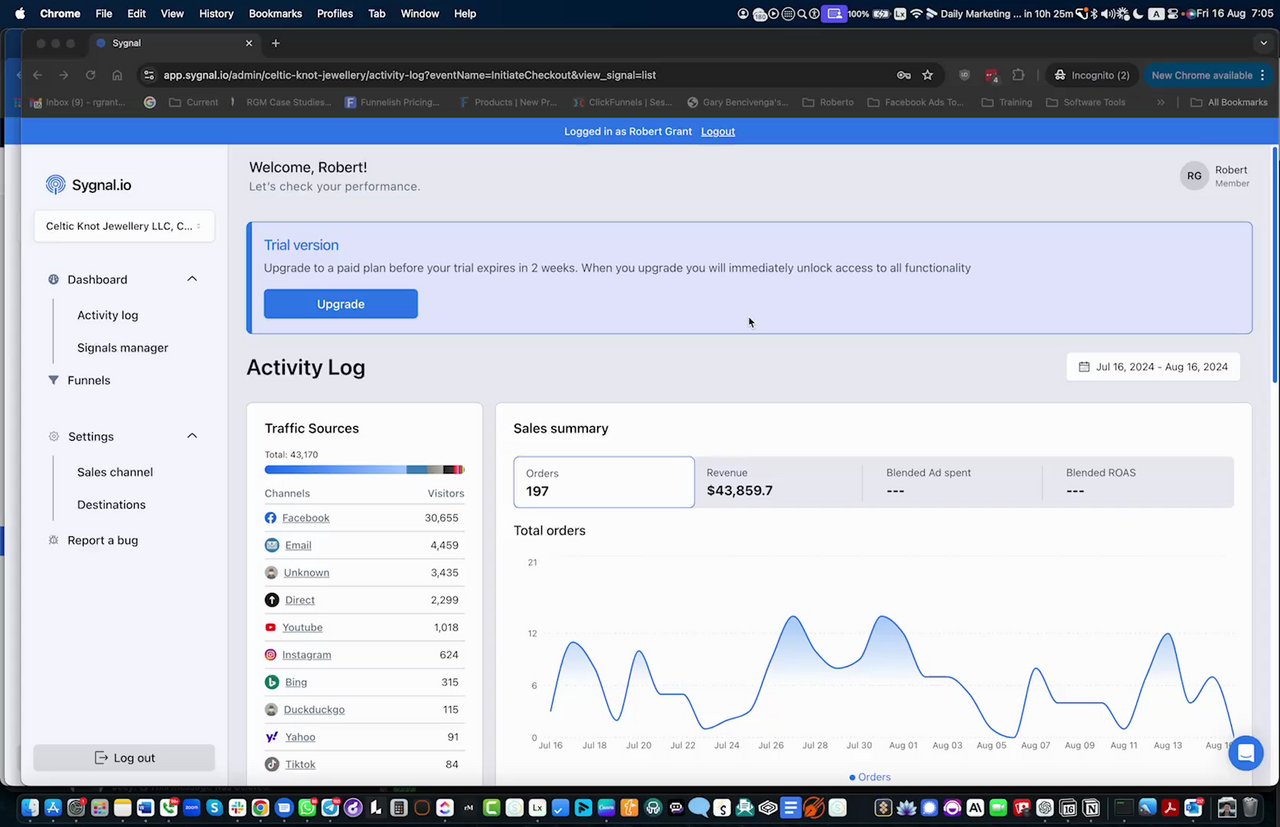Open the chat support widget
This screenshot has height=827, width=1280.
pos(1246,753)
